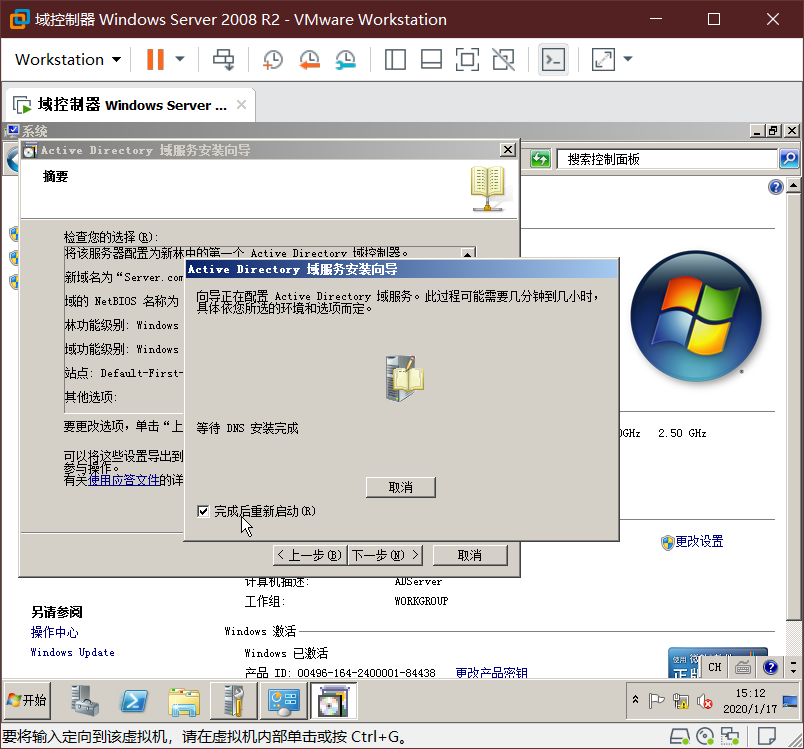Click the 下一步 next button
This screenshot has height=749, width=804.
pyautogui.click(x=386, y=555)
